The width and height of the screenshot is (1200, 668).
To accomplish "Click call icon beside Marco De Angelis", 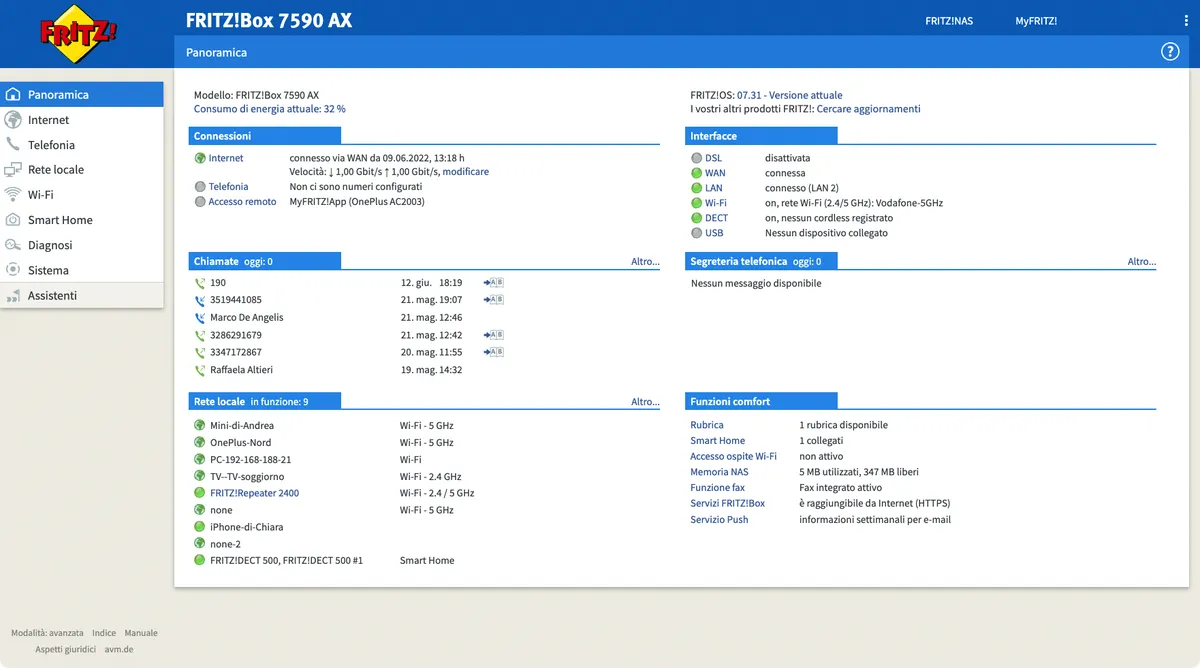I will coord(200,318).
